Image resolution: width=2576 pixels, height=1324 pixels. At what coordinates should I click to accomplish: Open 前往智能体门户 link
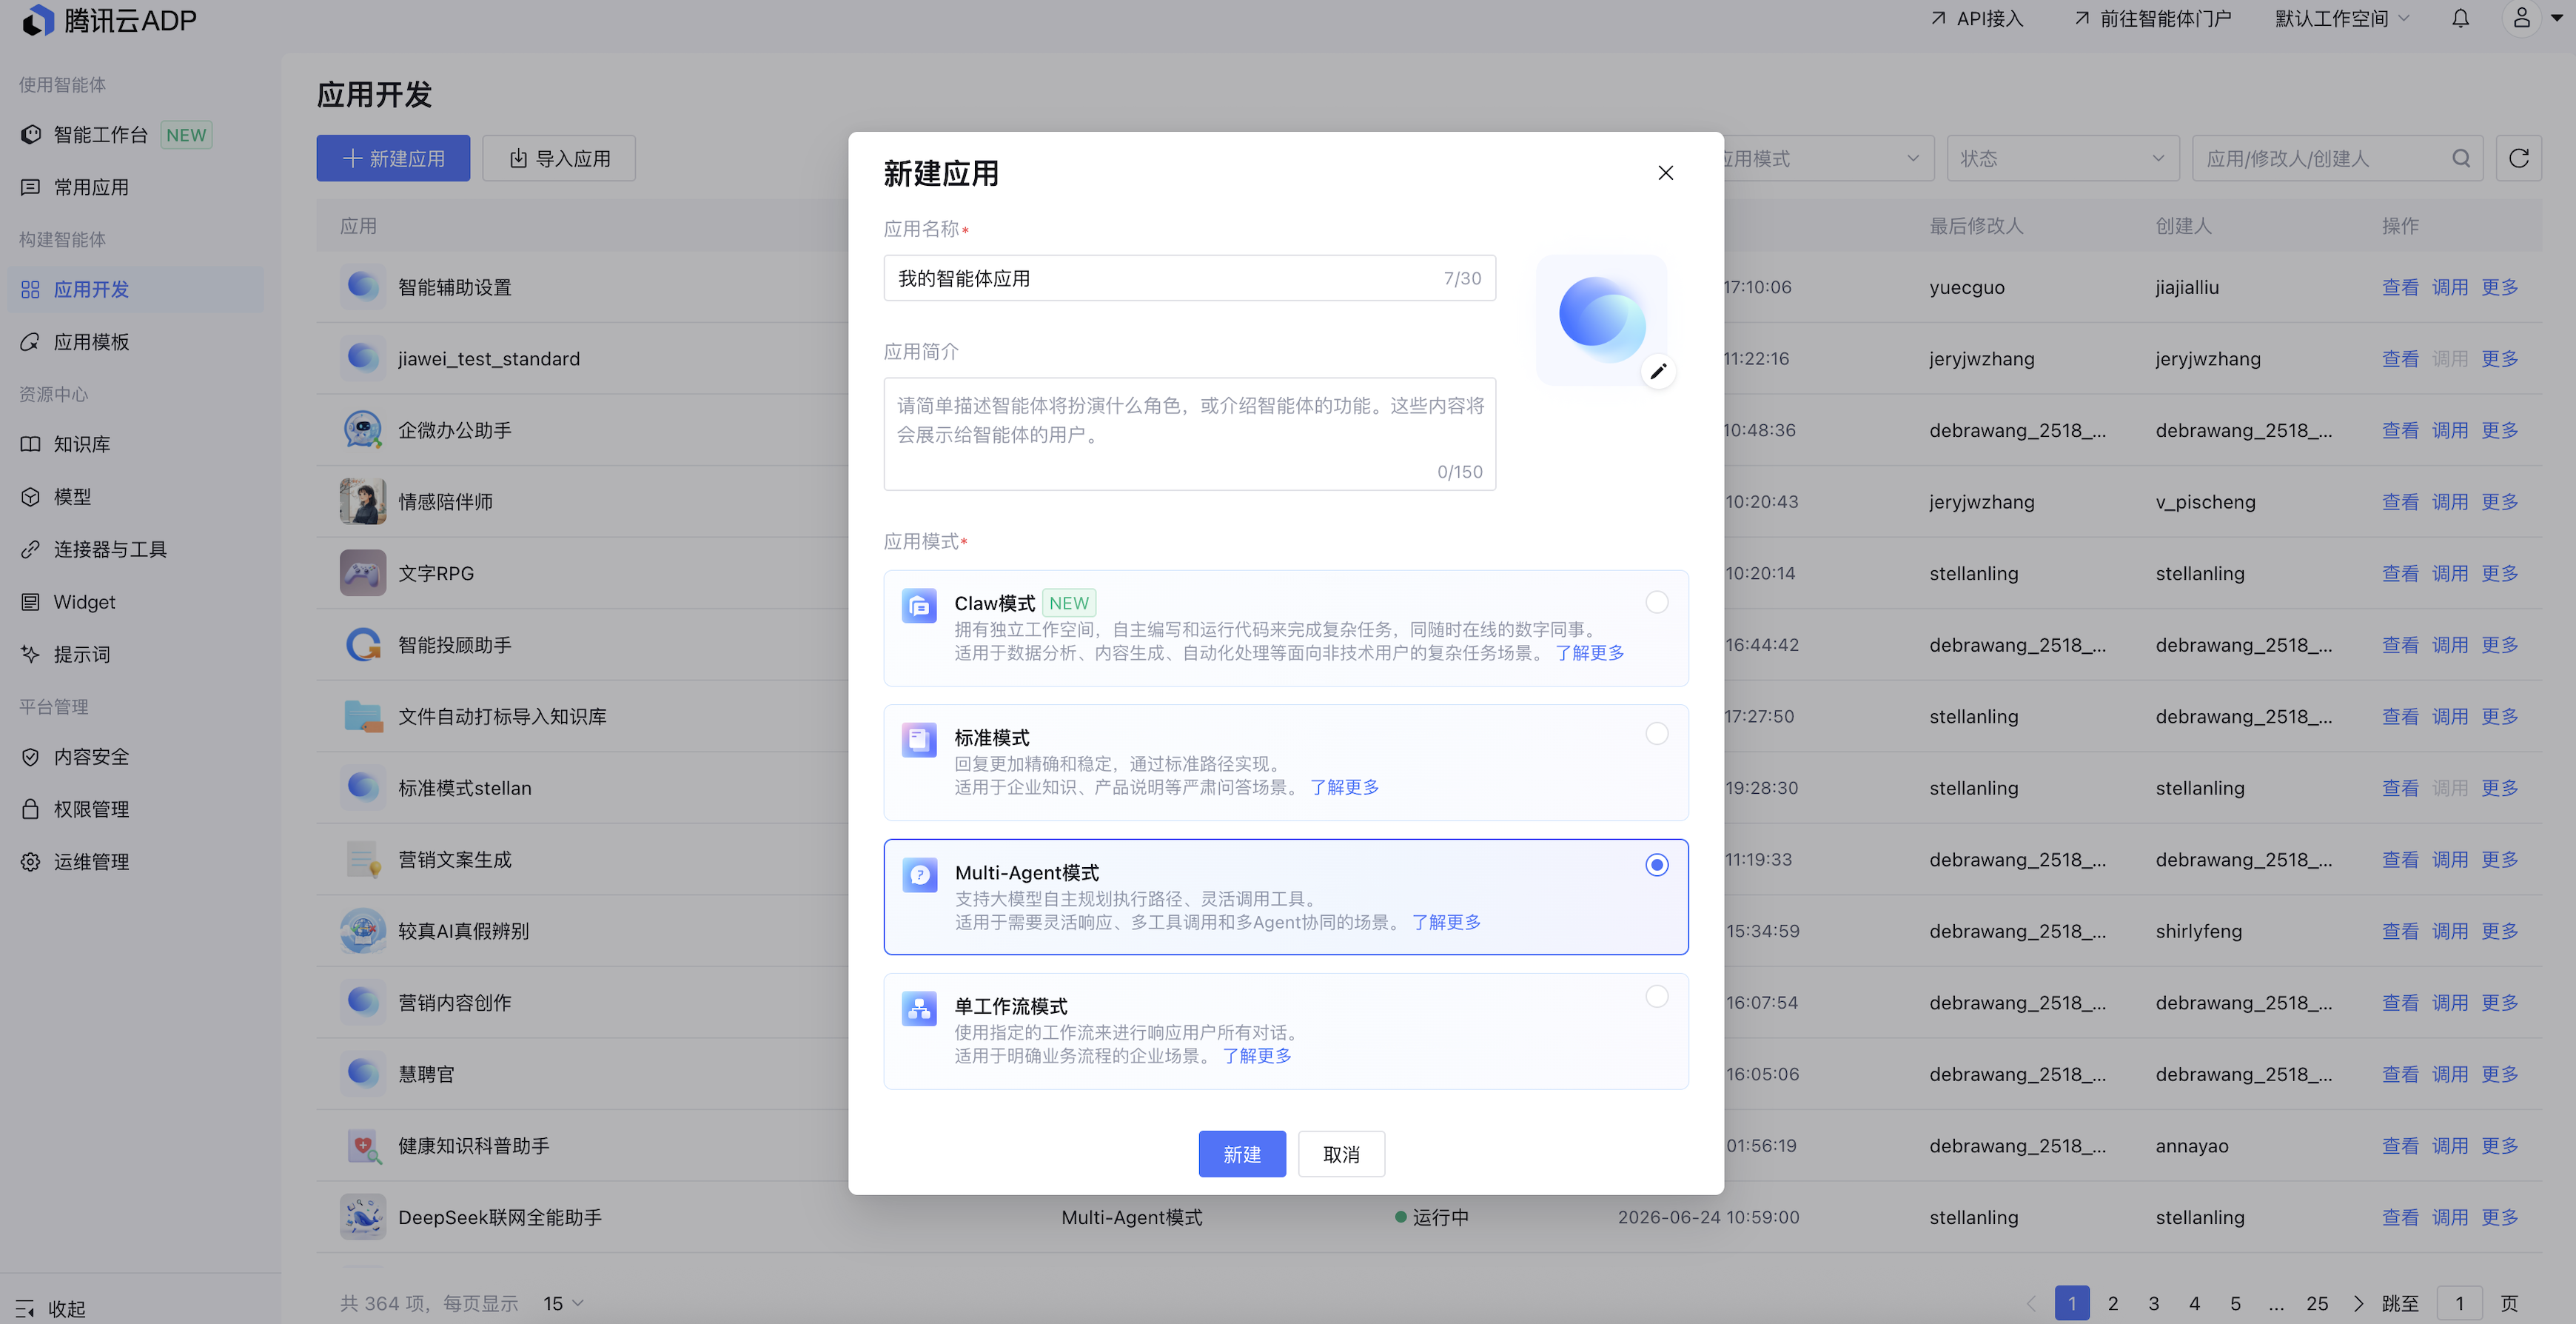pyautogui.click(x=2152, y=19)
